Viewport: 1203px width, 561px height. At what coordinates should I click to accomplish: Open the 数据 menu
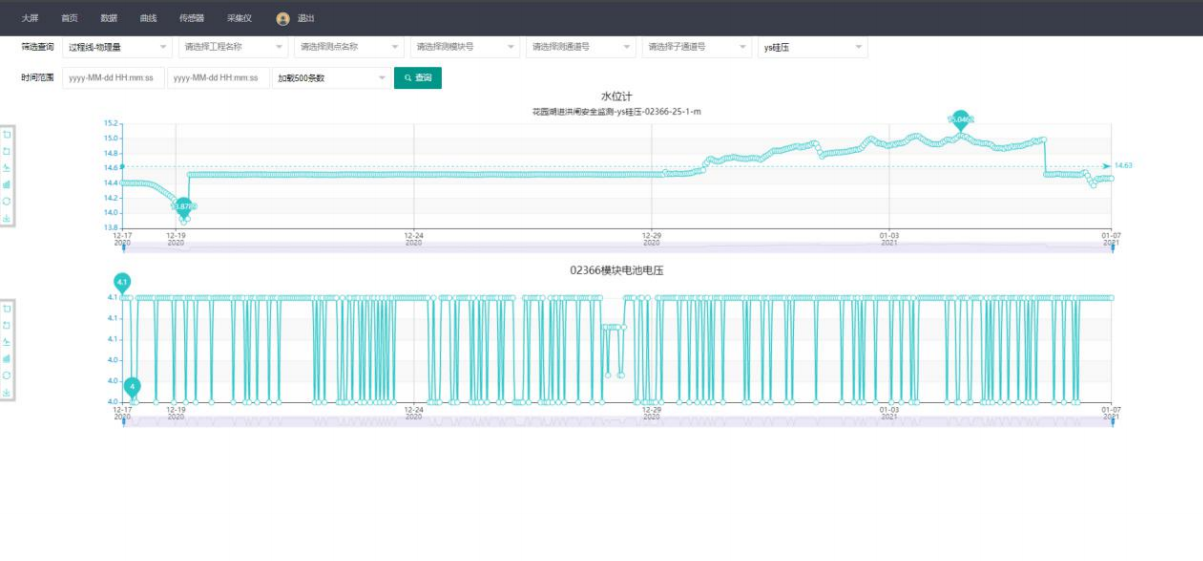(109, 18)
